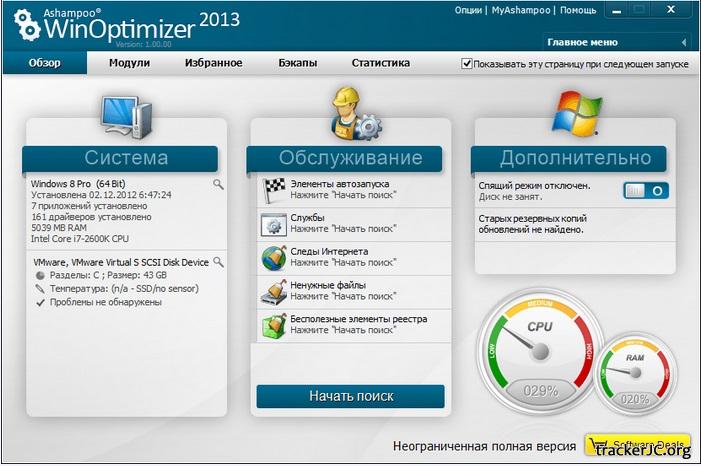The height and width of the screenshot is (466, 701).
Task: Click the Система panel header
Action: (x=120, y=158)
